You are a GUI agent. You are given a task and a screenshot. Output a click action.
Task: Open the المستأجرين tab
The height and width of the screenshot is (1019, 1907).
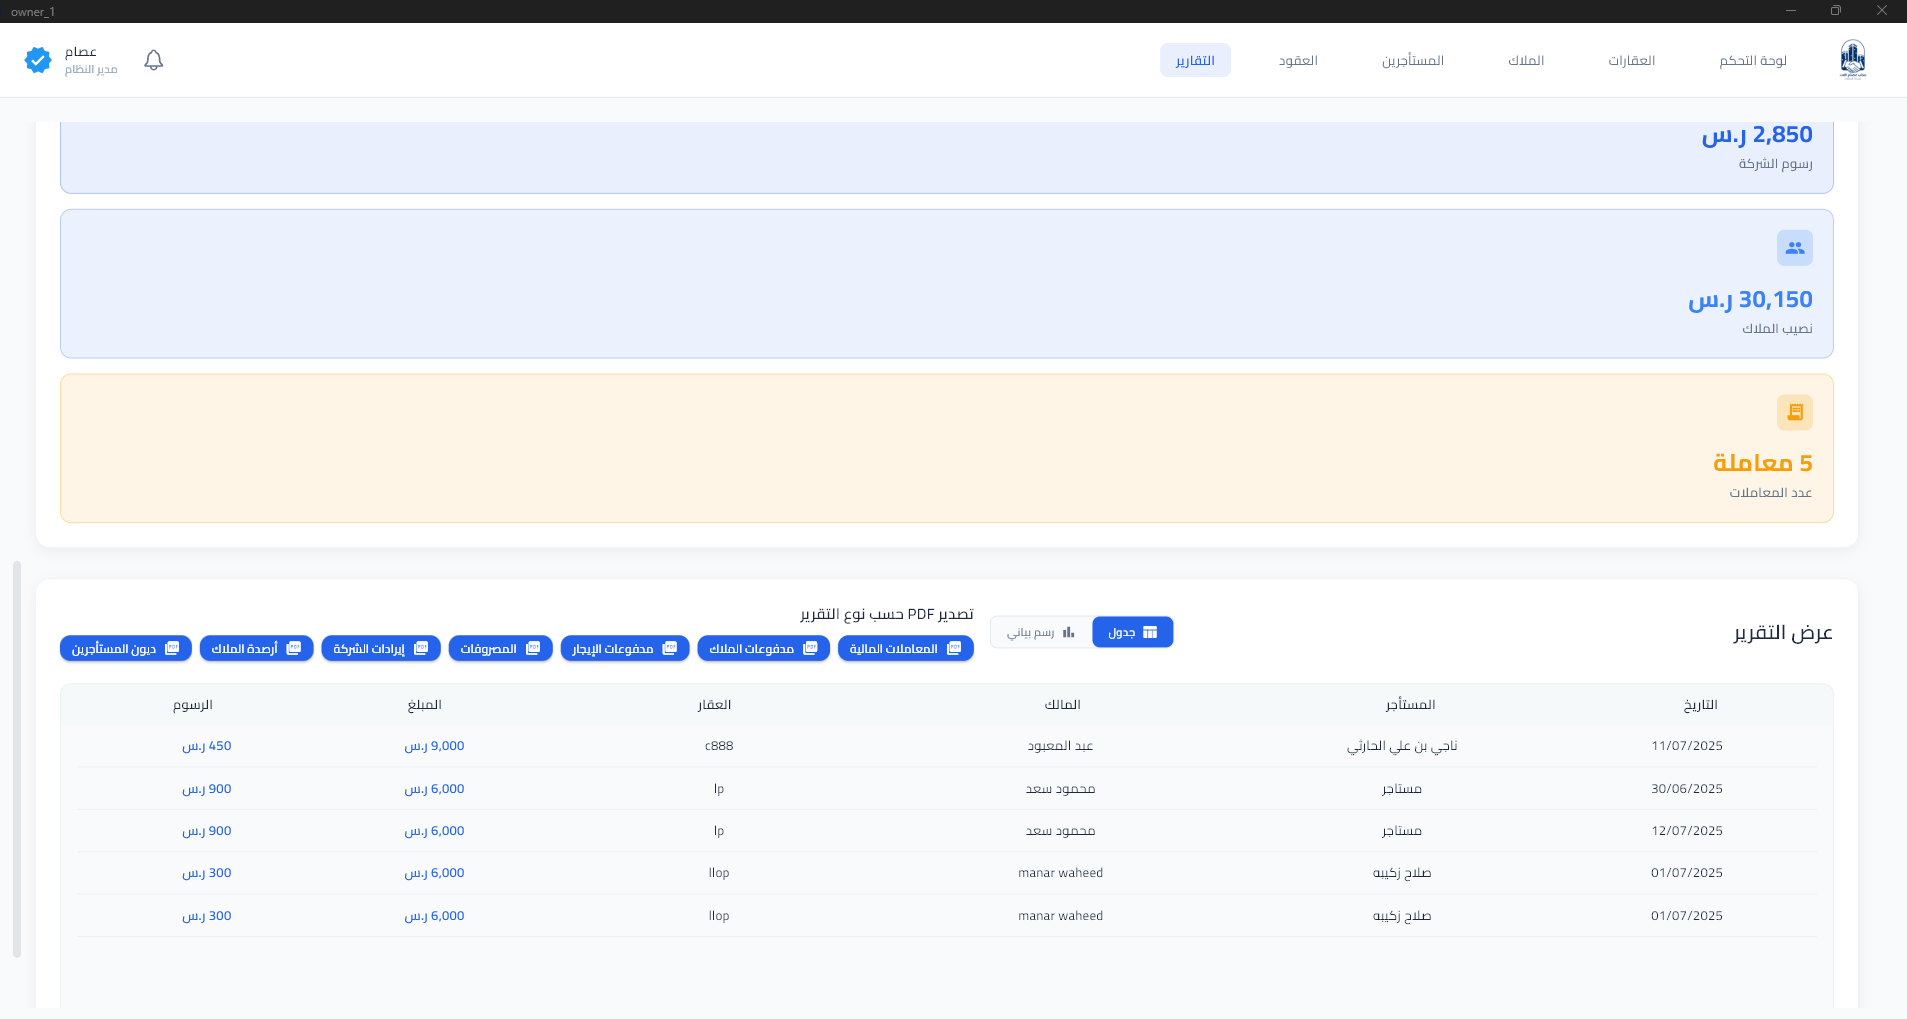[1413, 60]
